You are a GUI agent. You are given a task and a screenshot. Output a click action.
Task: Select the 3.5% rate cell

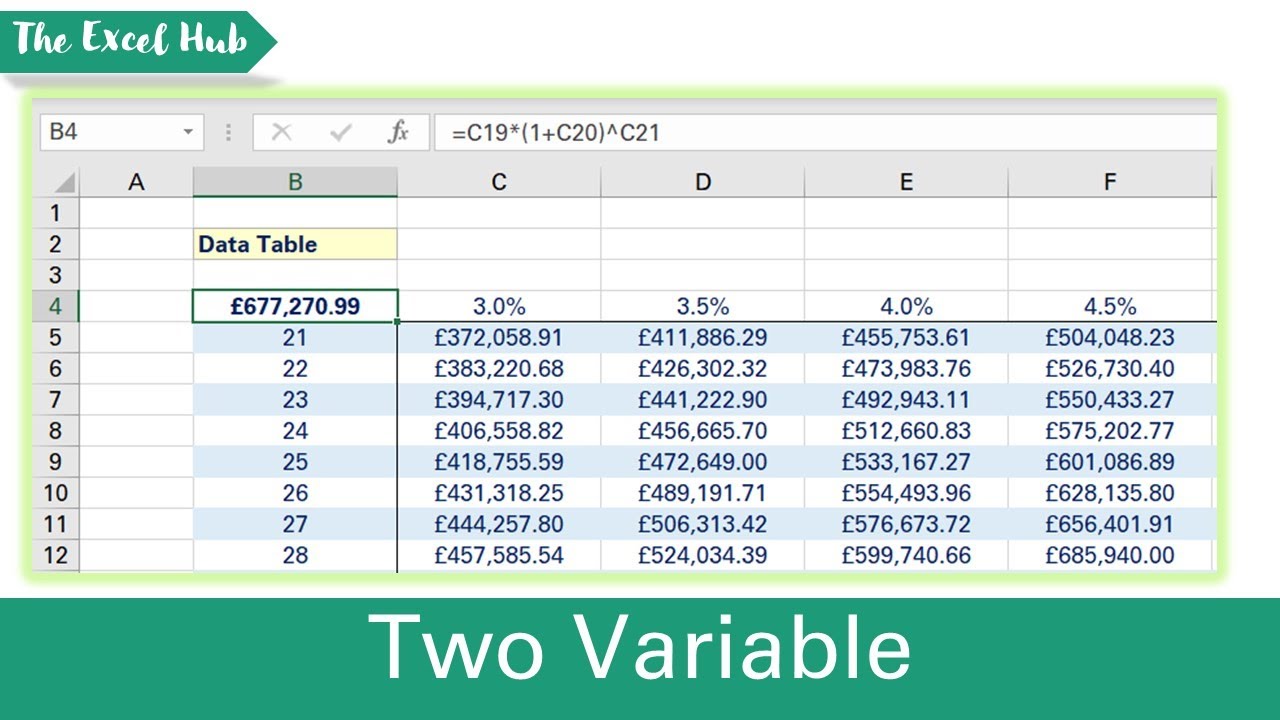703,306
